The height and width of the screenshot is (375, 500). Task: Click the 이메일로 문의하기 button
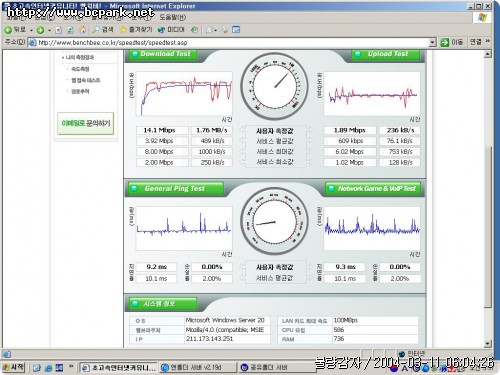86,124
